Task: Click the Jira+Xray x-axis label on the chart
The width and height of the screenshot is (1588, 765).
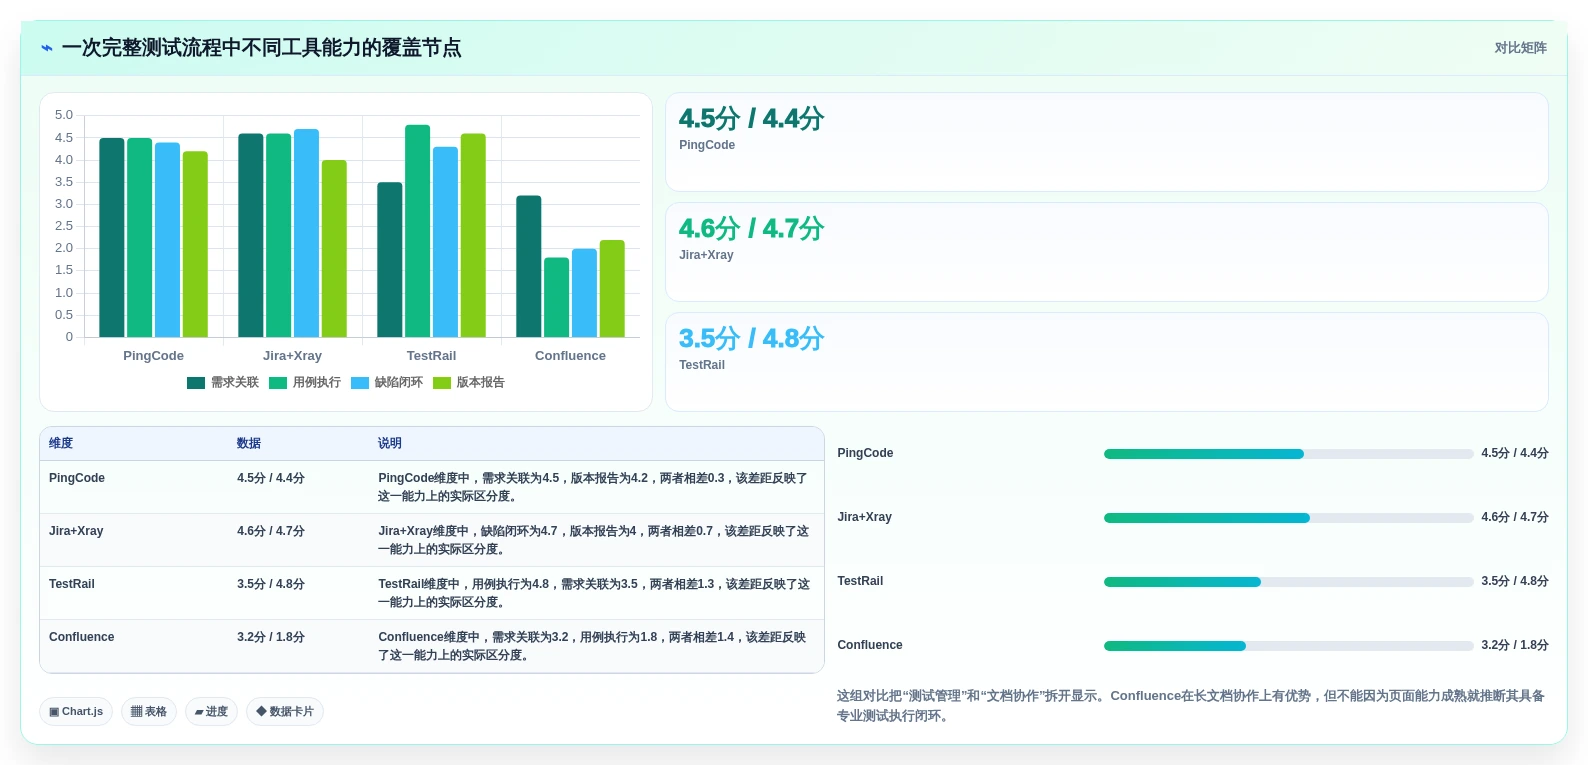Action: [292, 356]
